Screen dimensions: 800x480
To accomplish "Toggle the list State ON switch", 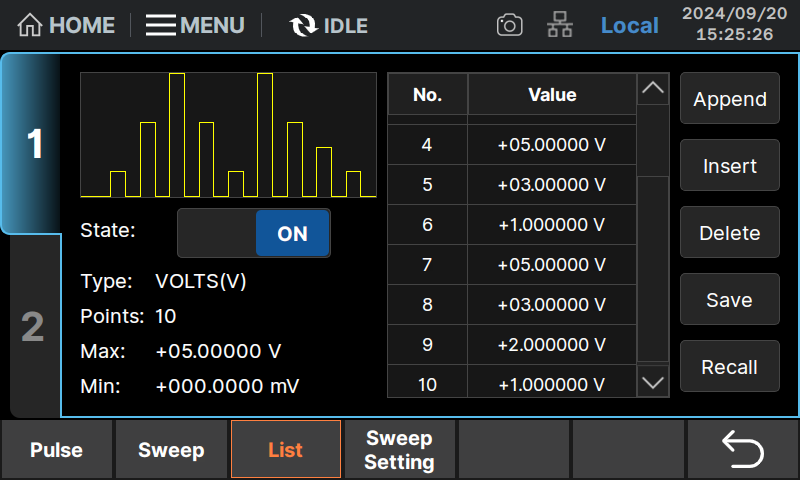I will [254, 233].
